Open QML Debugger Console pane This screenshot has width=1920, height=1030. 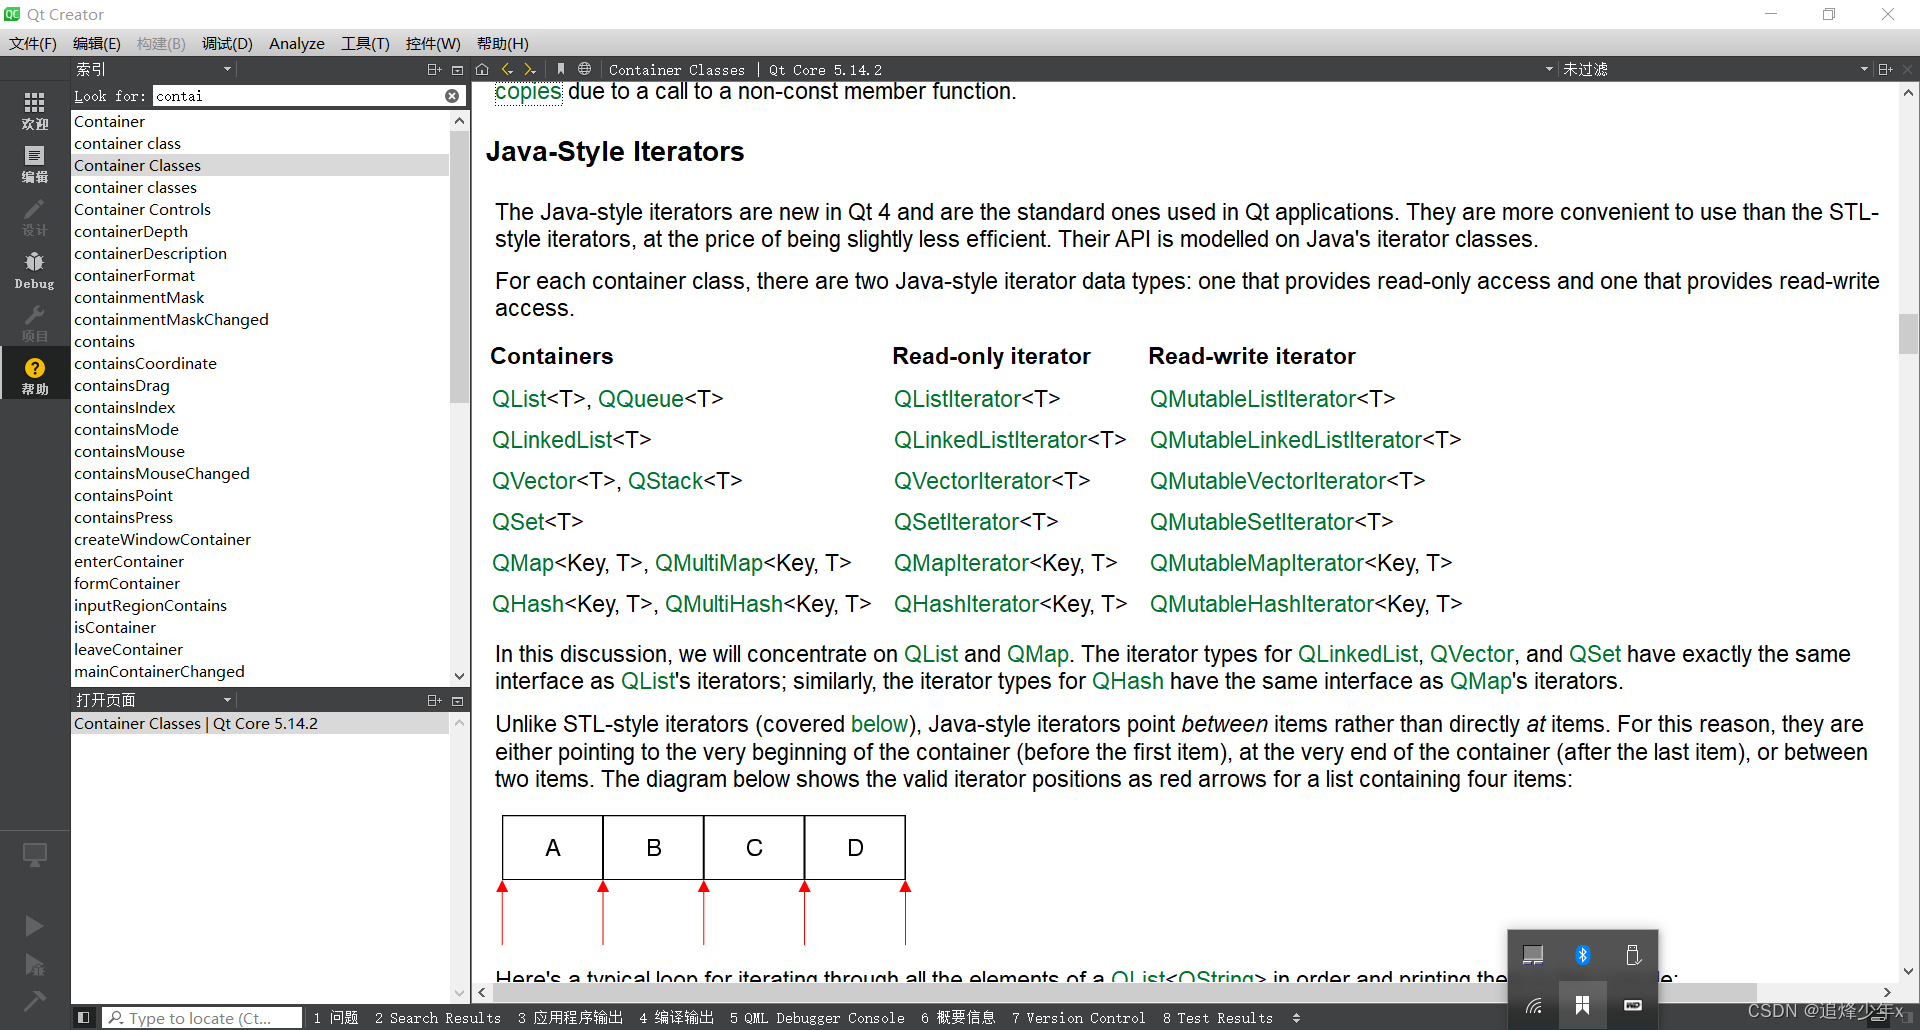817,1018
